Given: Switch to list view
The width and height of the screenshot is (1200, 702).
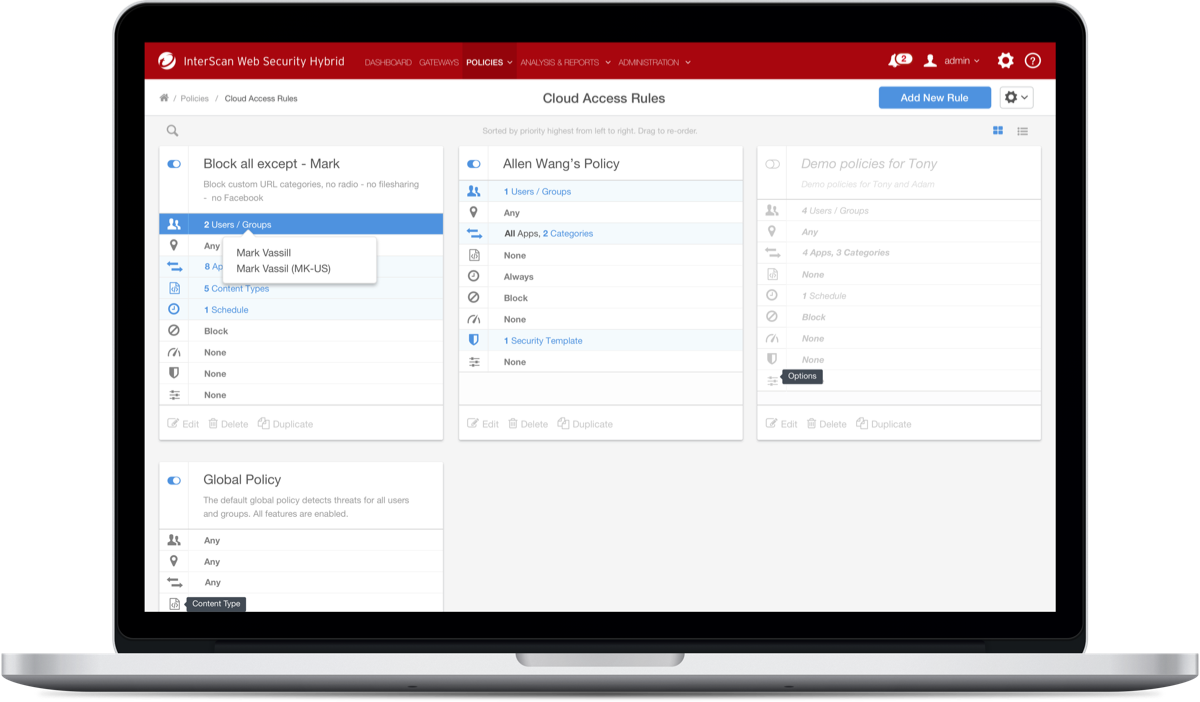Looking at the screenshot, I should pyautogui.click(x=1023, y=131).
